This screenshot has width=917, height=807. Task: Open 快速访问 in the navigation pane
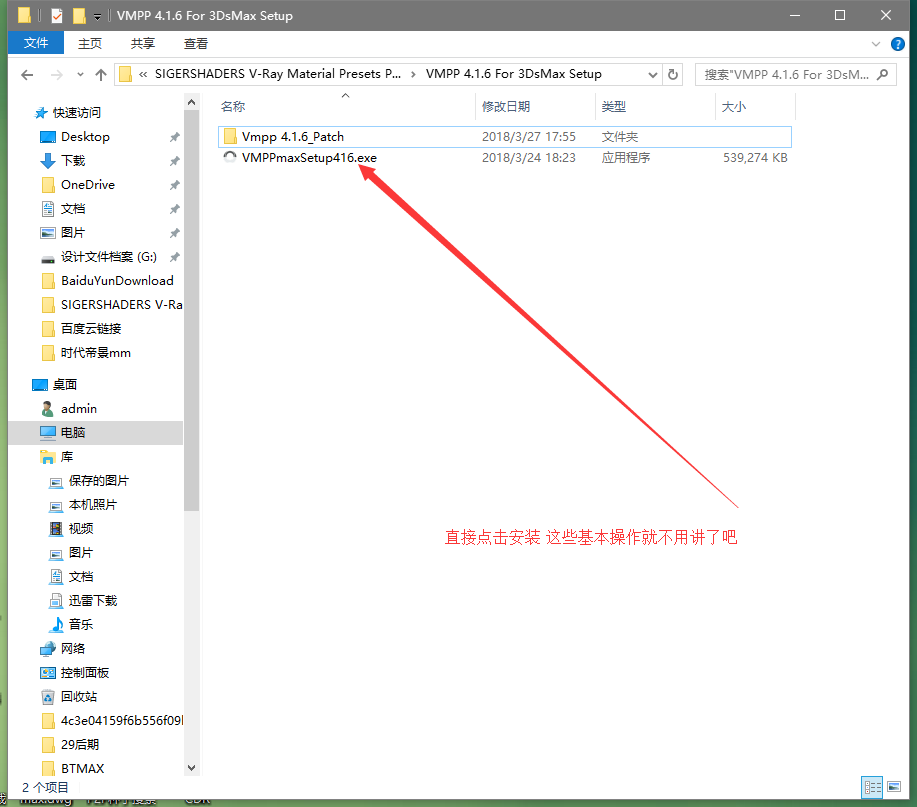coord(77,113)
